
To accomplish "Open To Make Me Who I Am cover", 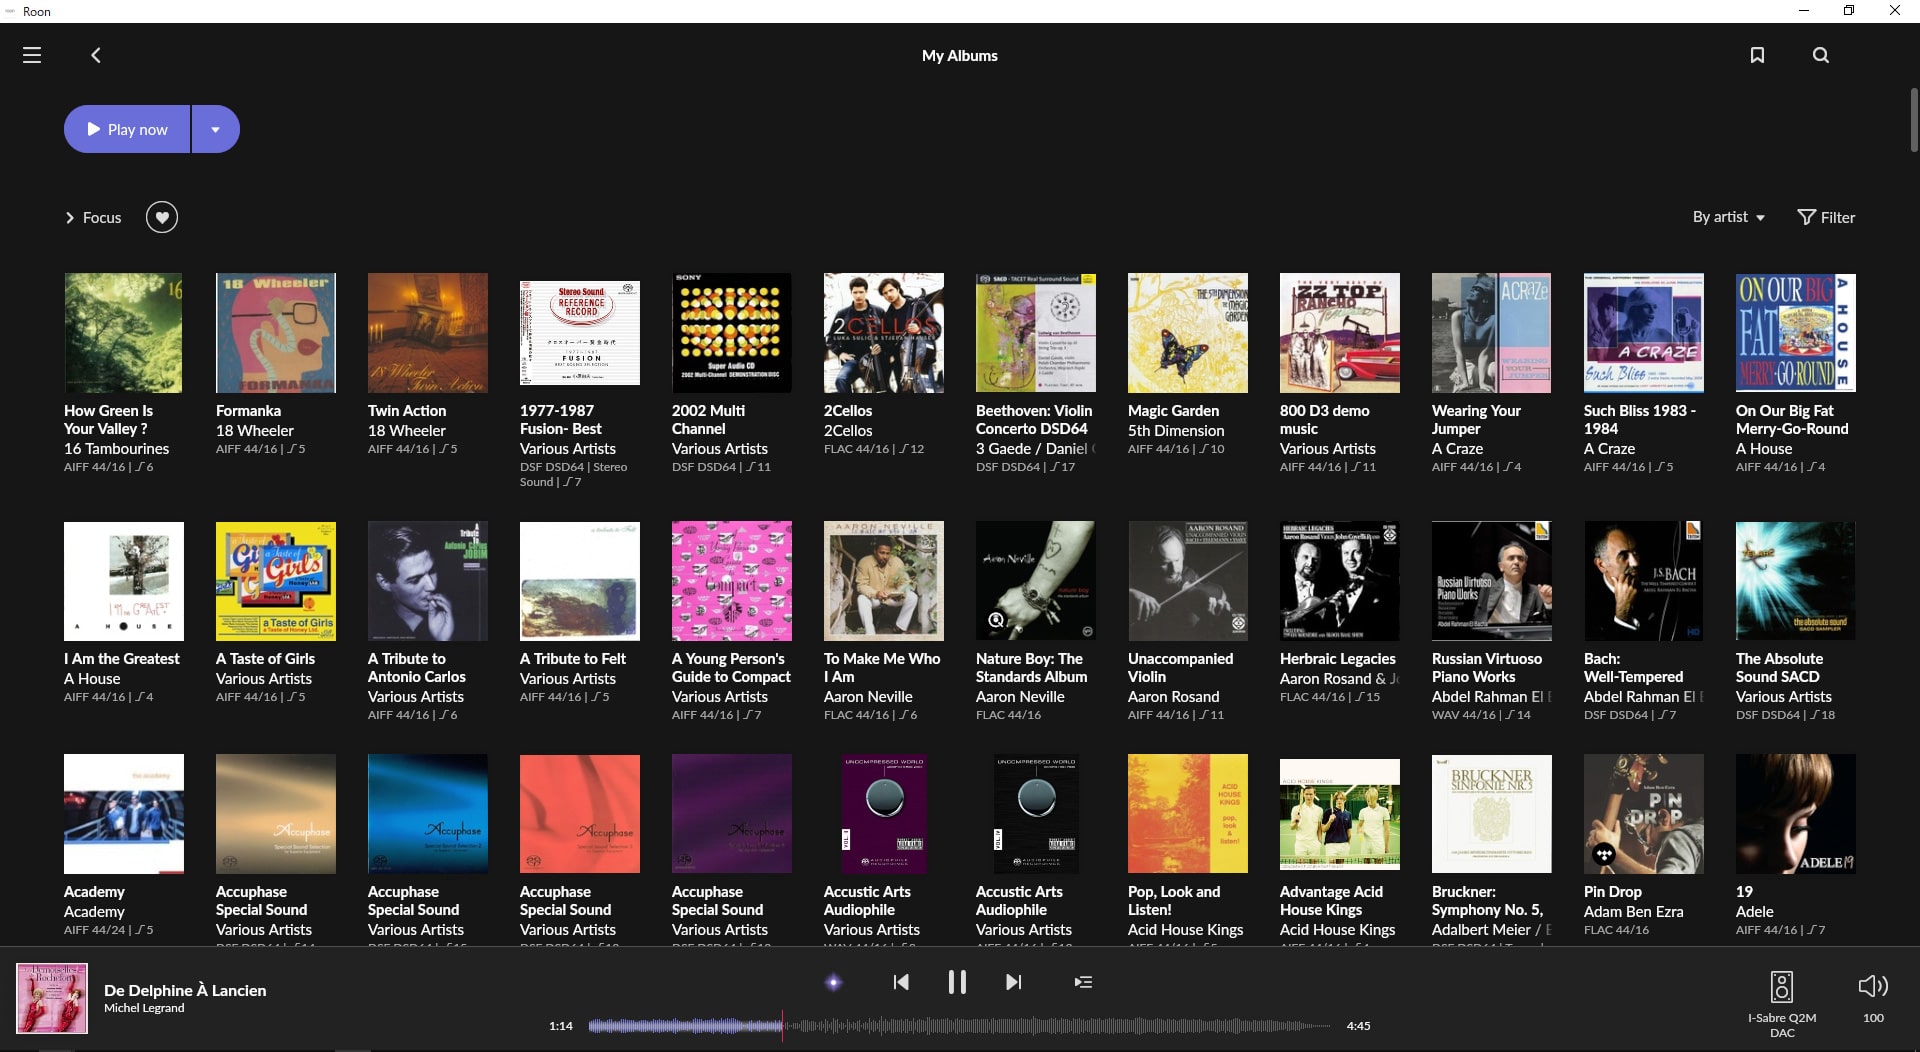I will [884, 581].
